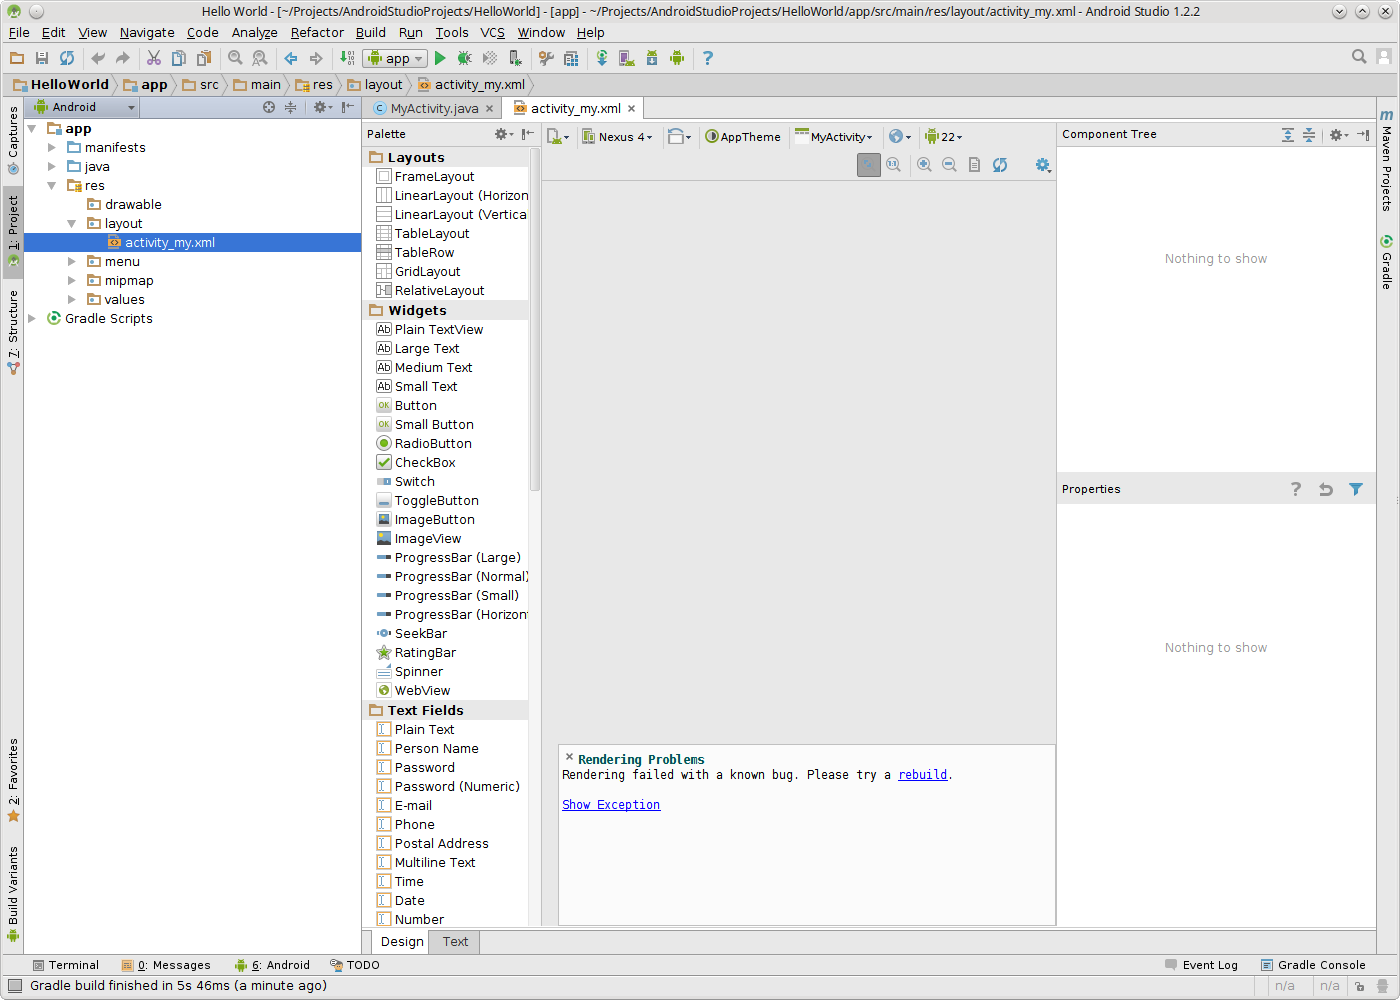1400x1000 pixels.
Task: Zoom out on the design preview
Action: pyautogui.click(x=949, y=165)
